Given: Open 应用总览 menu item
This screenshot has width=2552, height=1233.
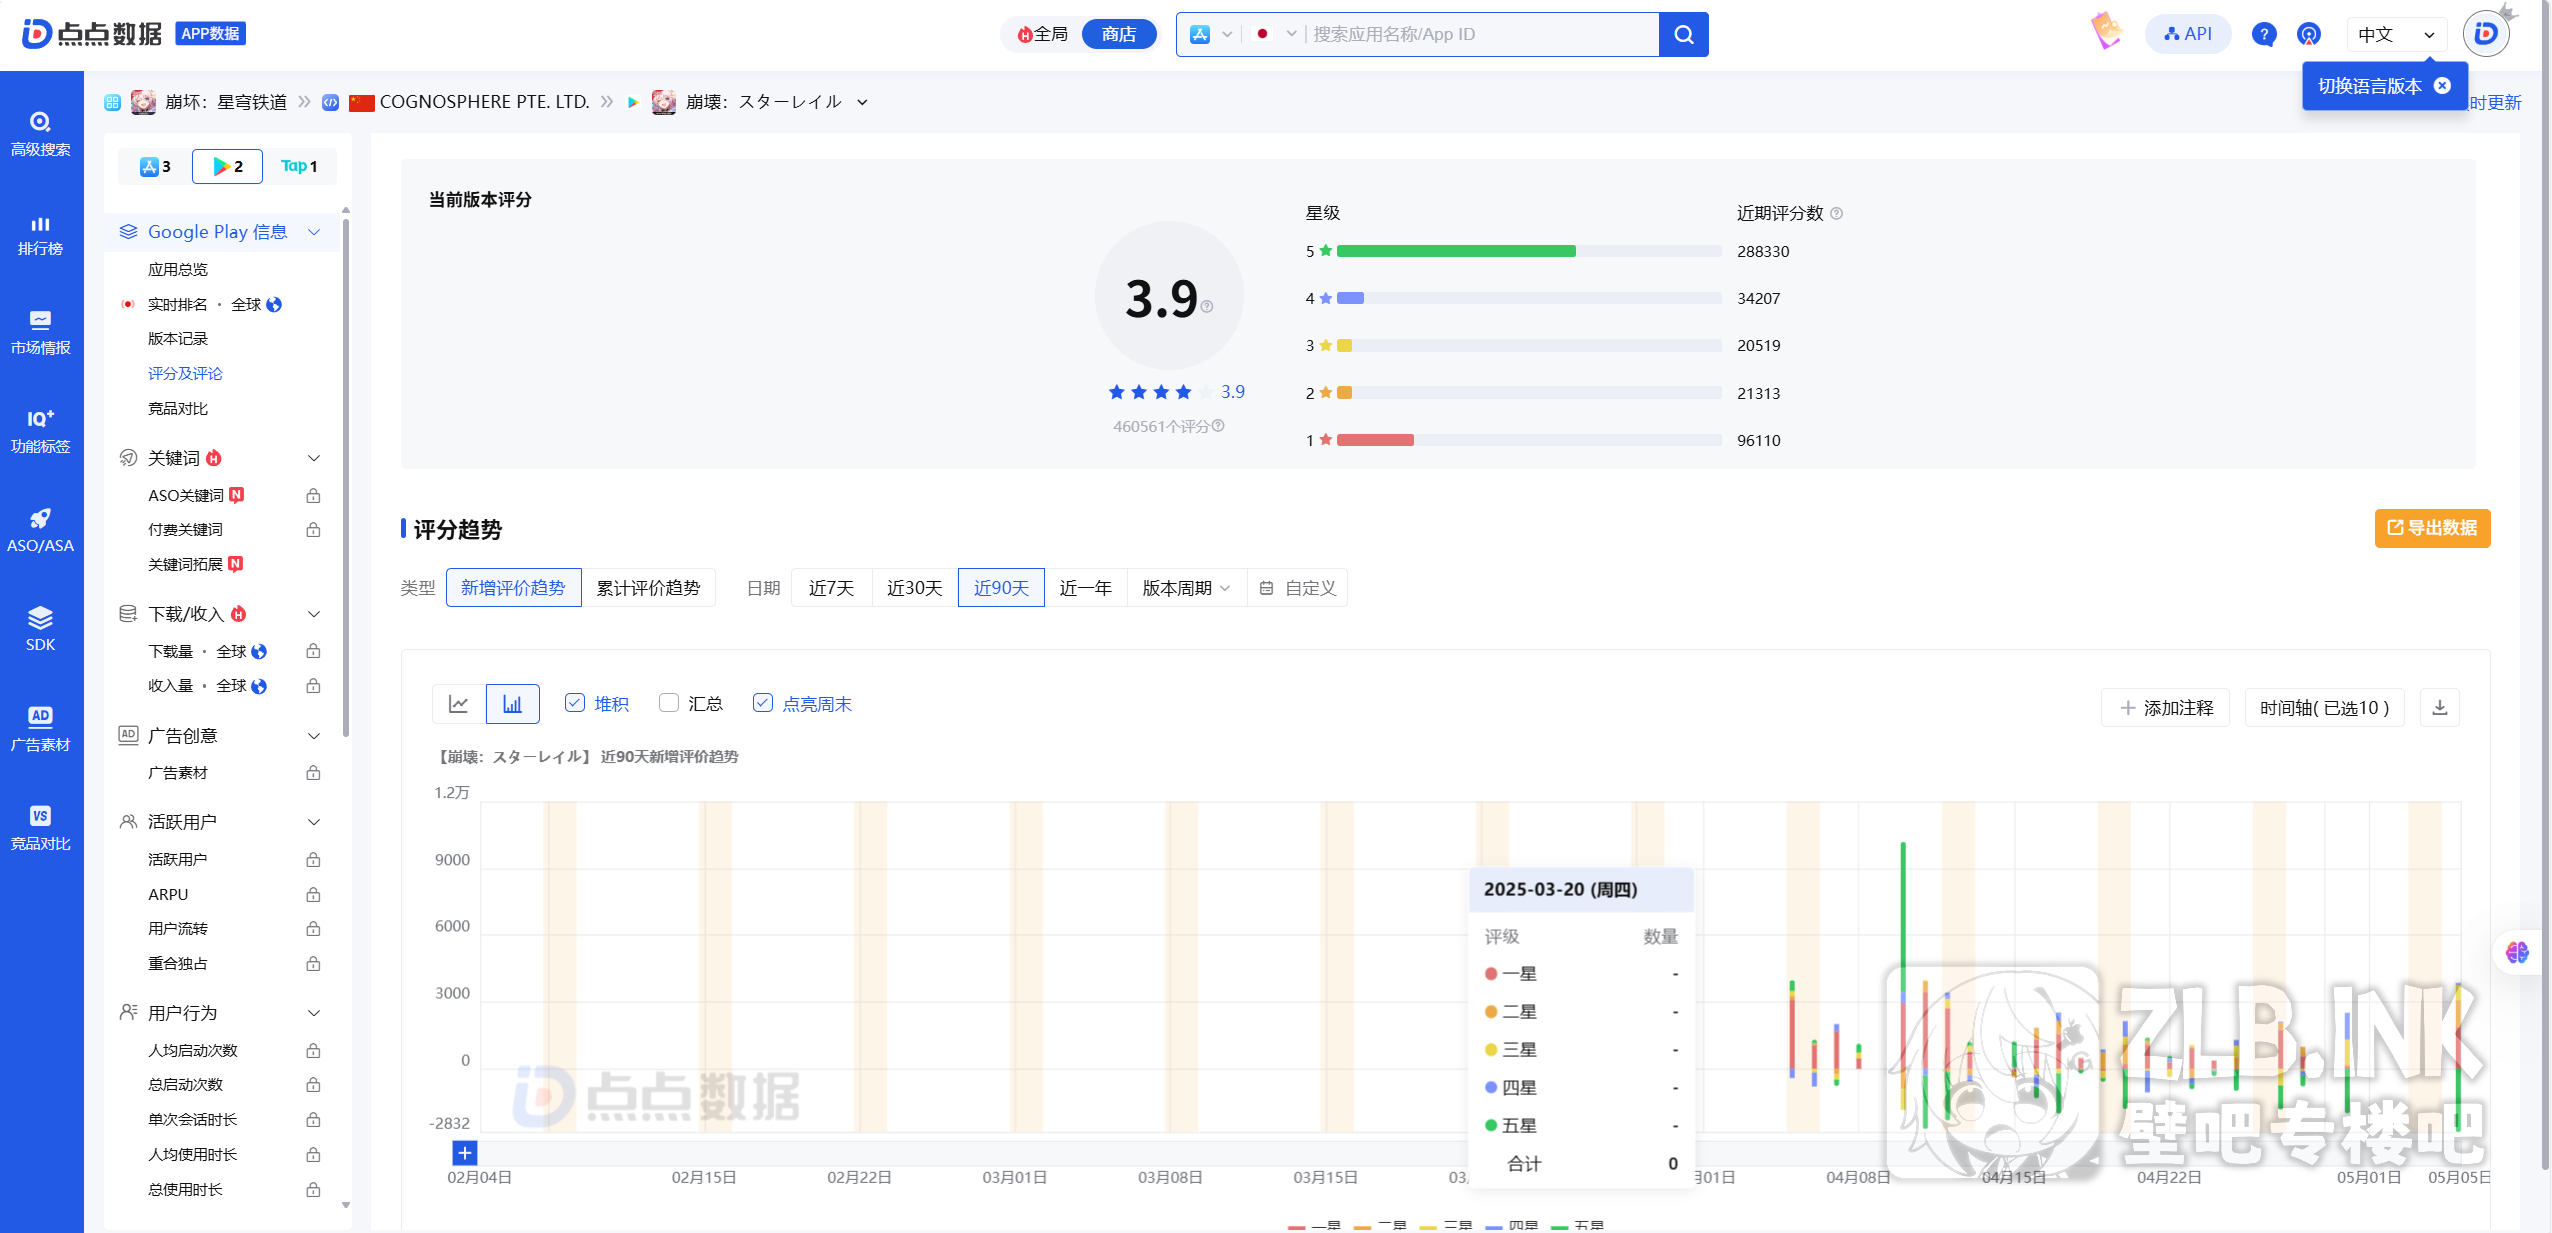Looking at the screenshot, I should (178, 269).
